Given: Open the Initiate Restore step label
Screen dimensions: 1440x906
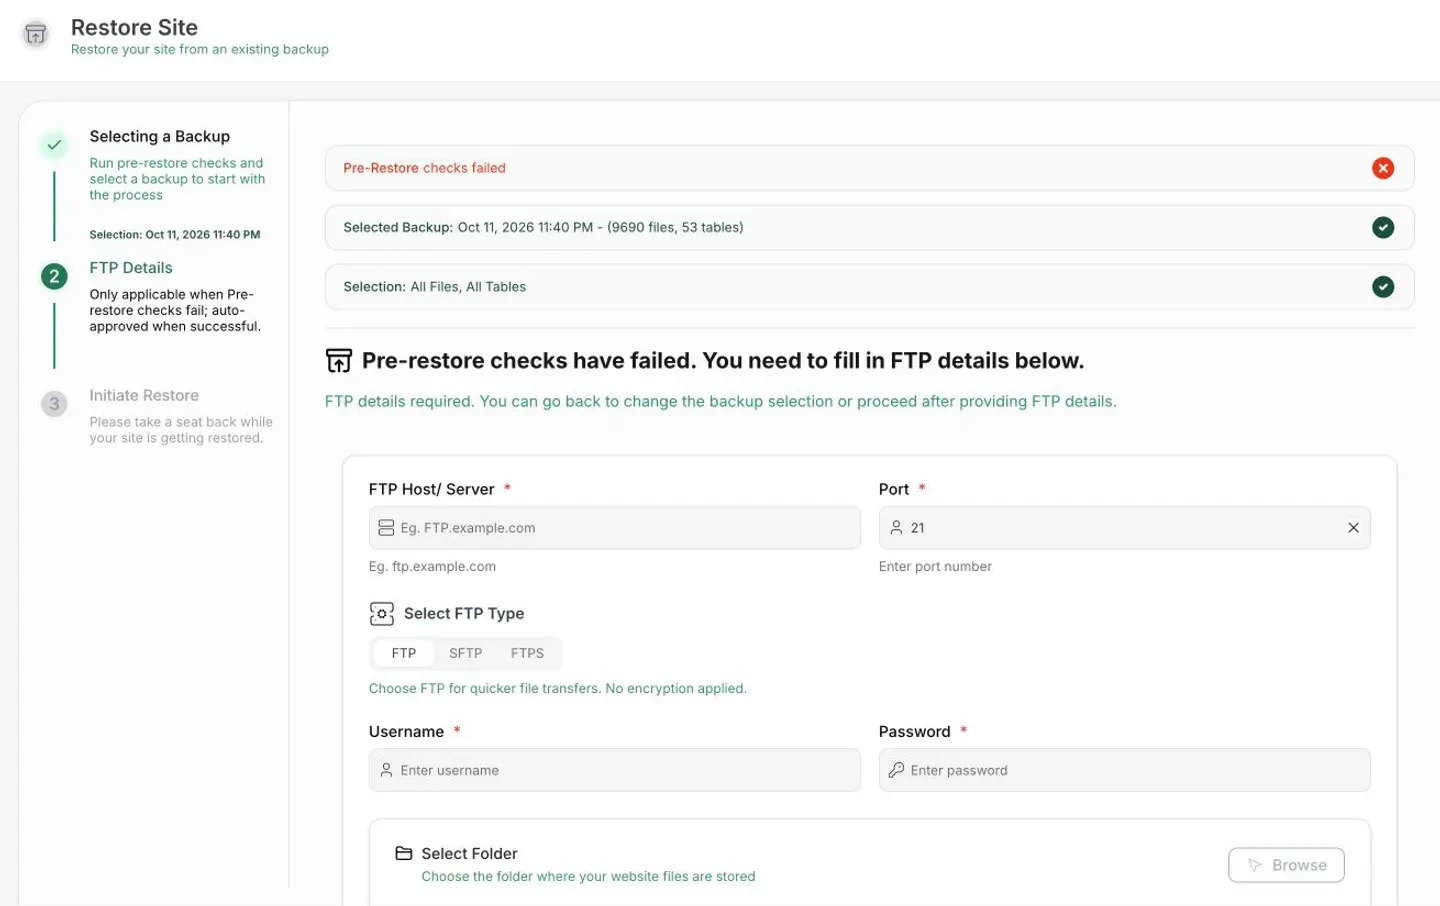Looking at the screenshot, I should (144, 396).
